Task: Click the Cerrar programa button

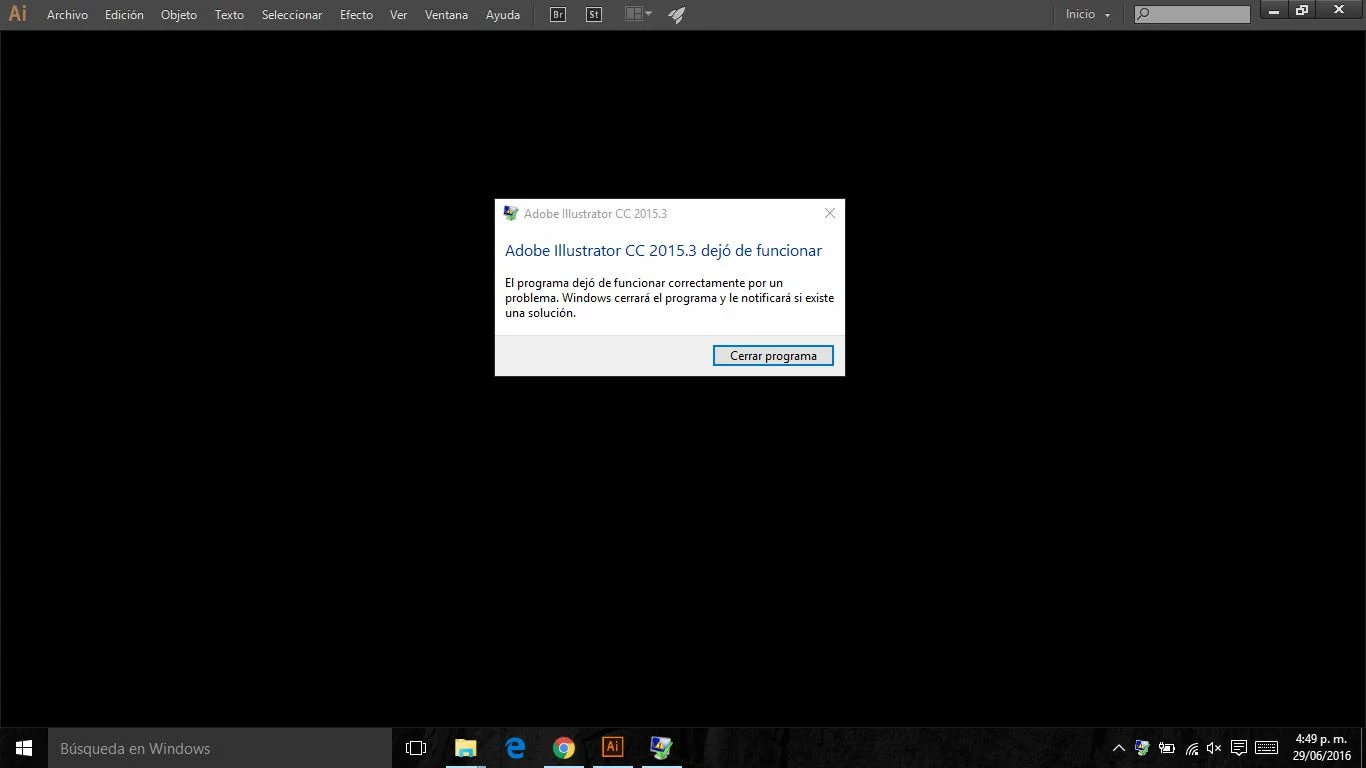Action: (x=773, y=356)
